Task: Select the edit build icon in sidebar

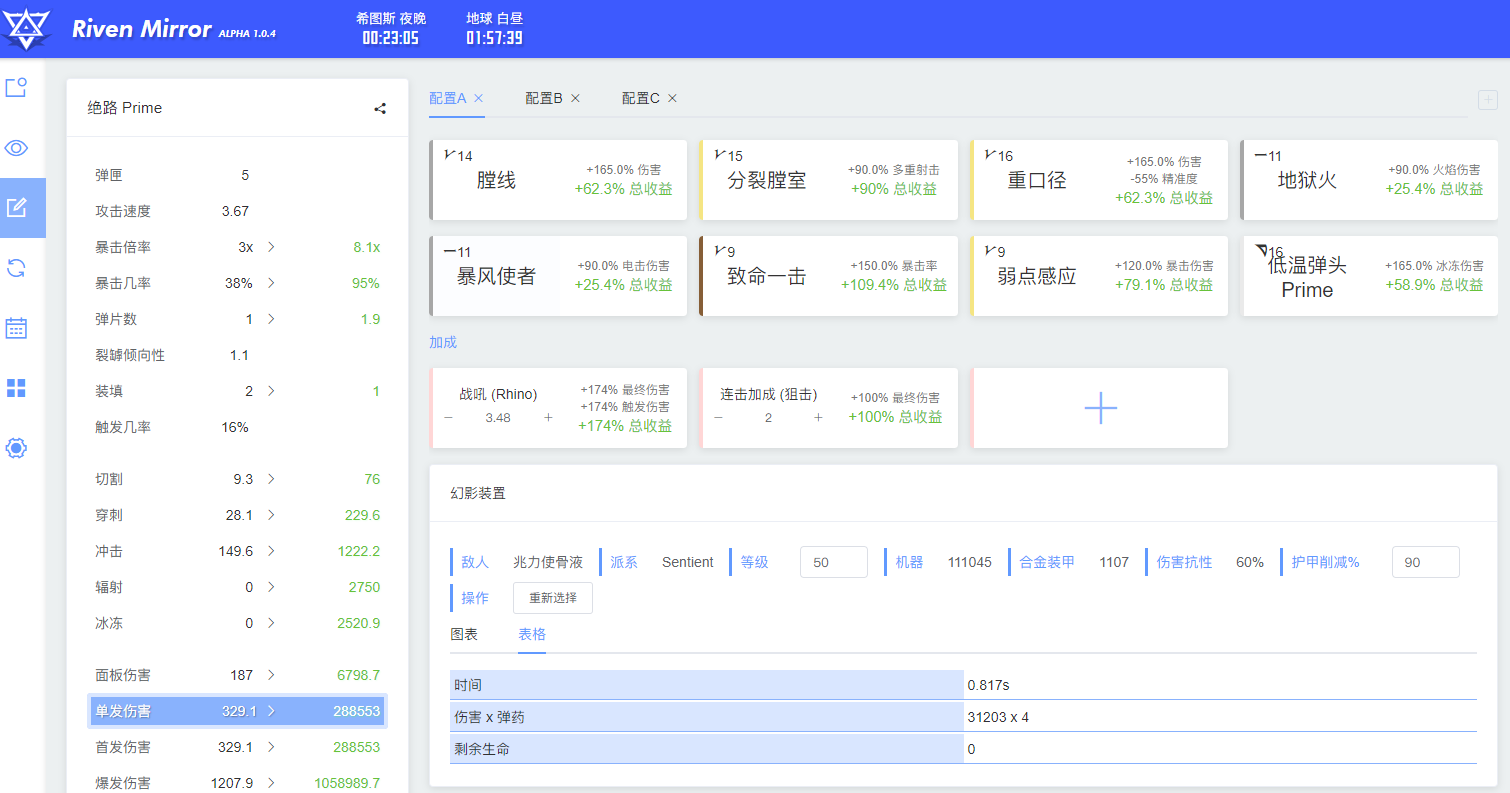Action: (16, 208)
